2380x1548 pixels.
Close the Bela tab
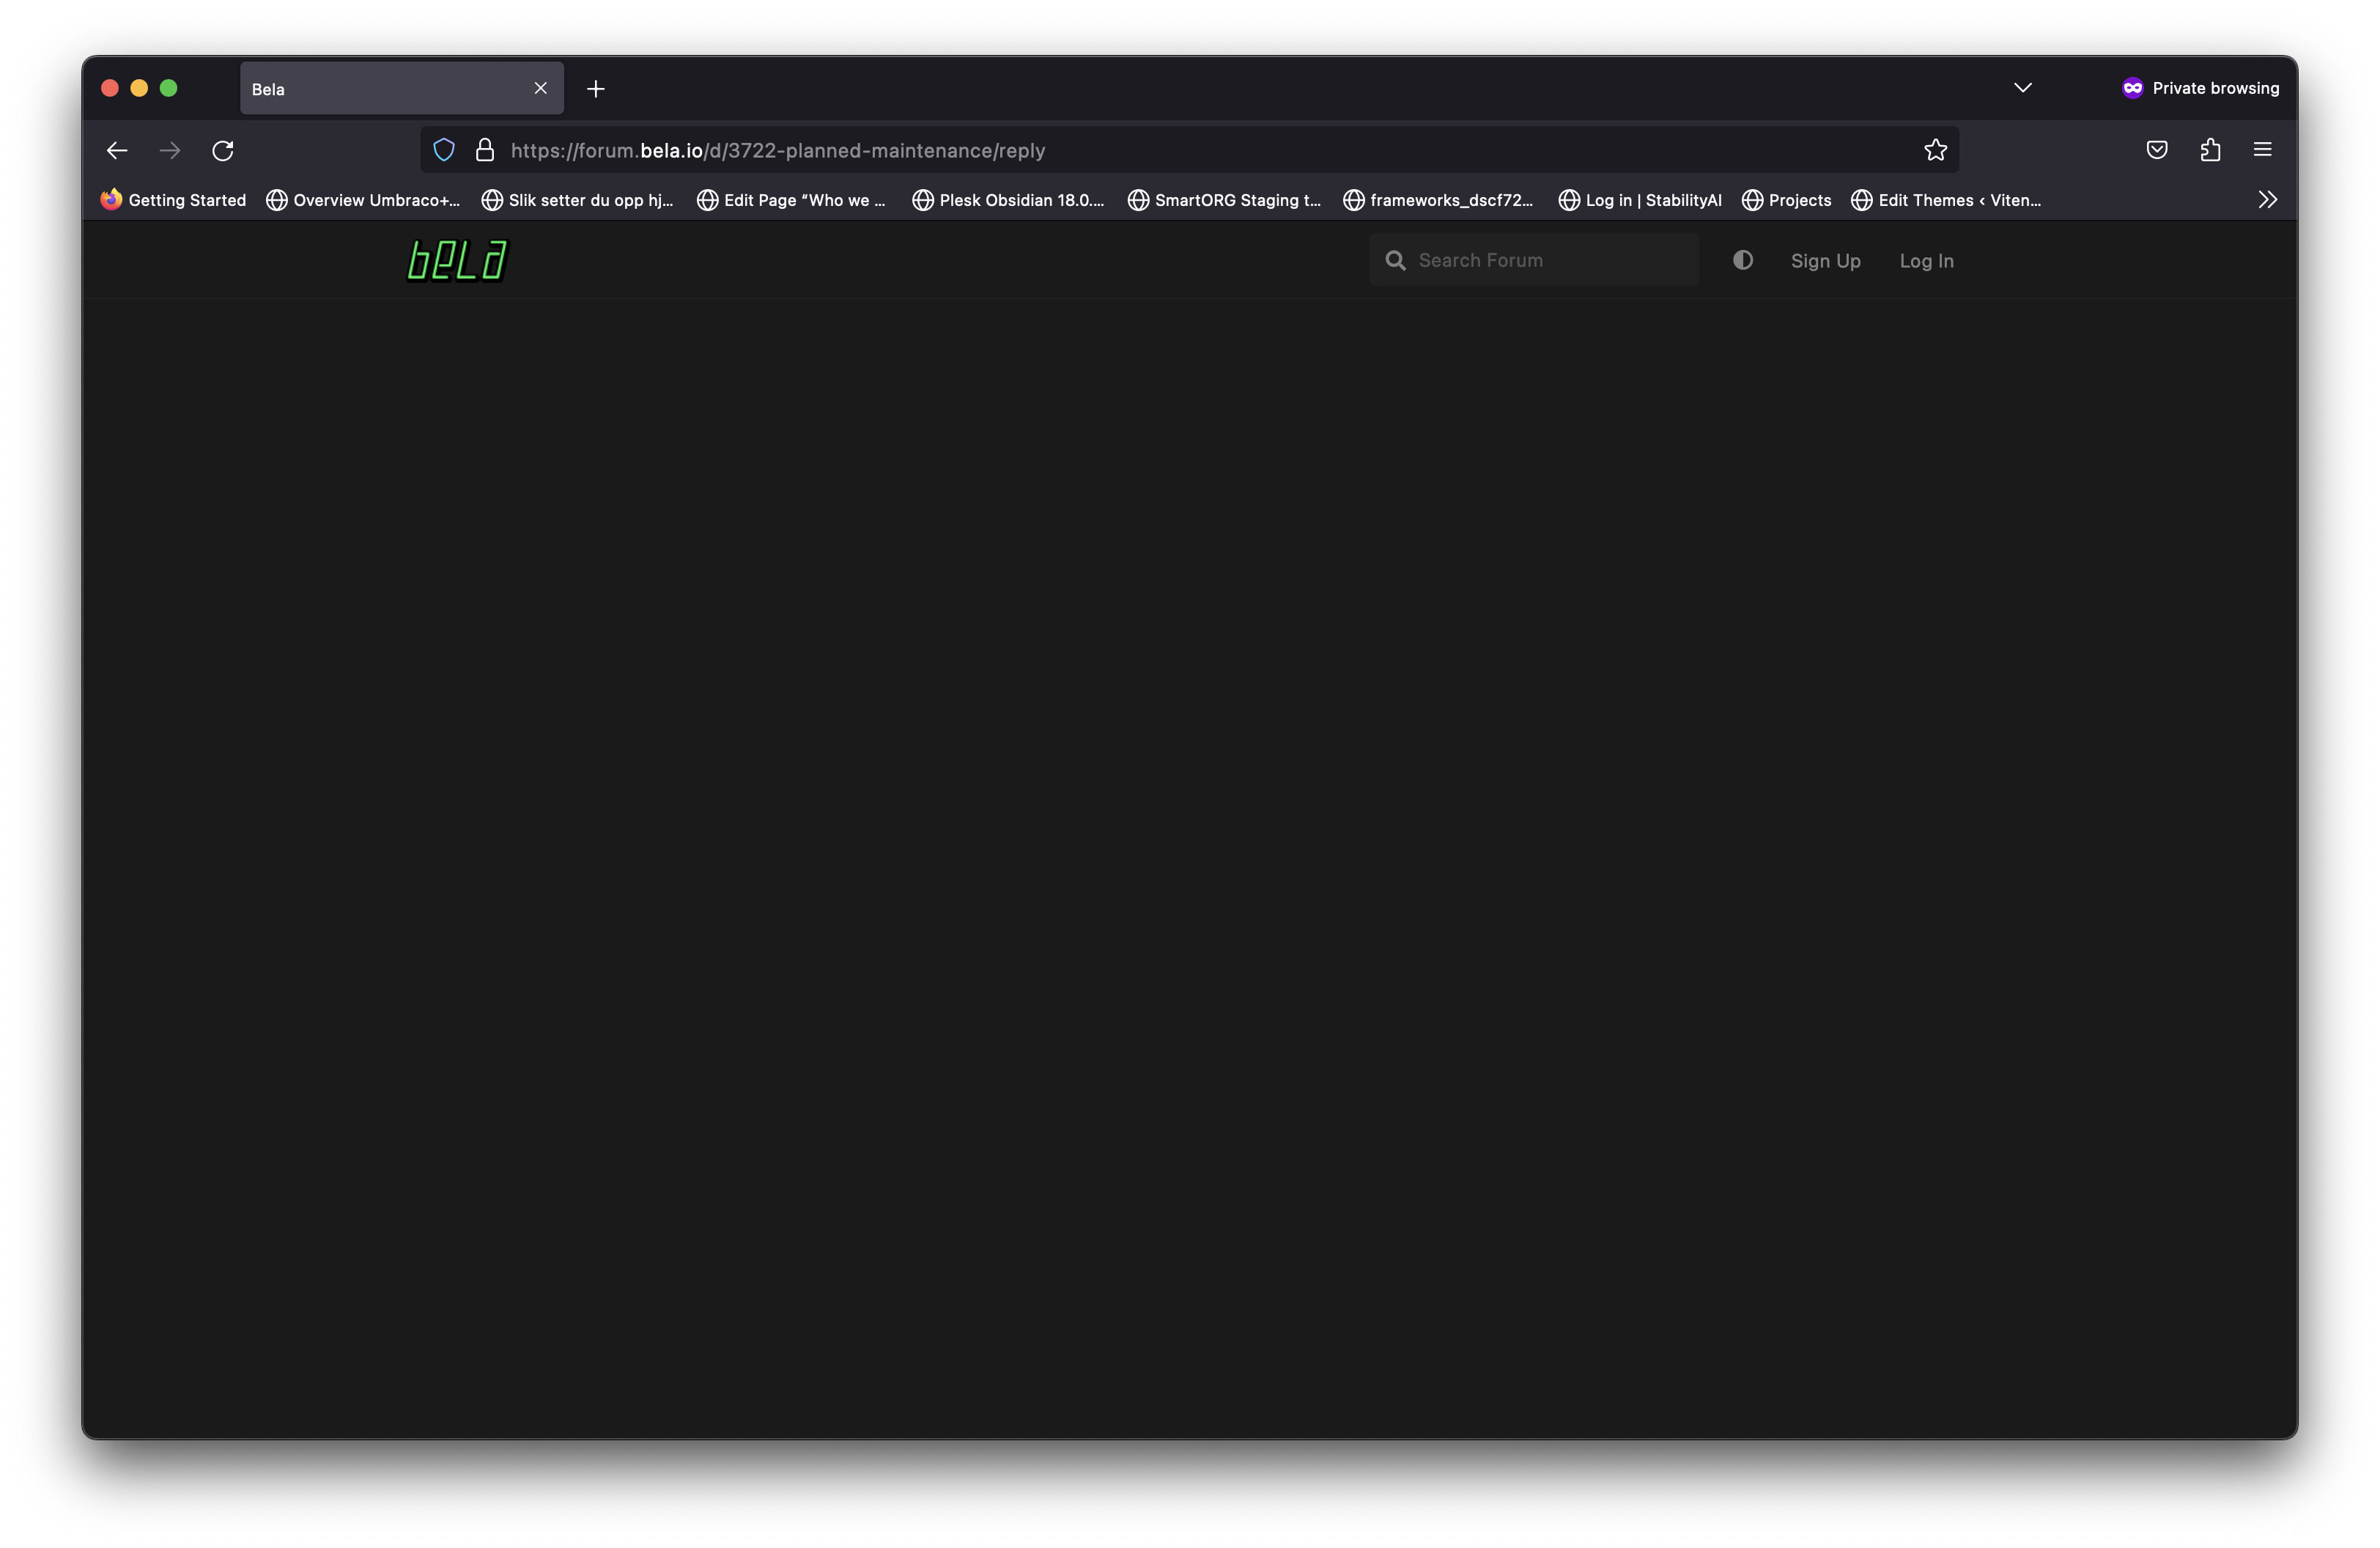[x=541, y=89]
